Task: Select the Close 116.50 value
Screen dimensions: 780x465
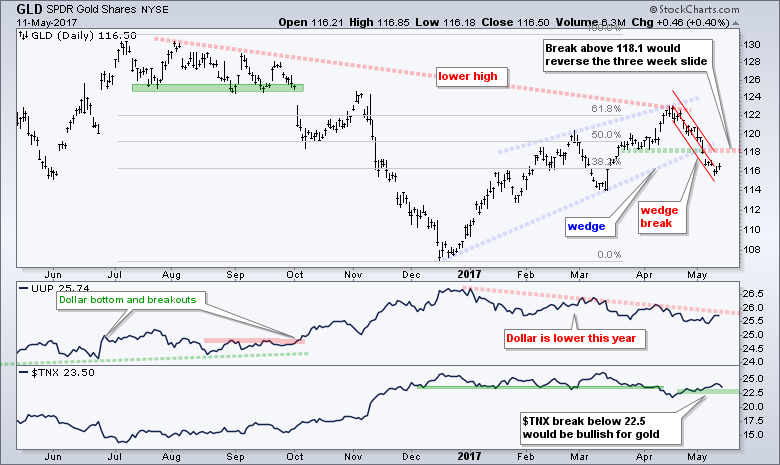Action: (515, 22)
